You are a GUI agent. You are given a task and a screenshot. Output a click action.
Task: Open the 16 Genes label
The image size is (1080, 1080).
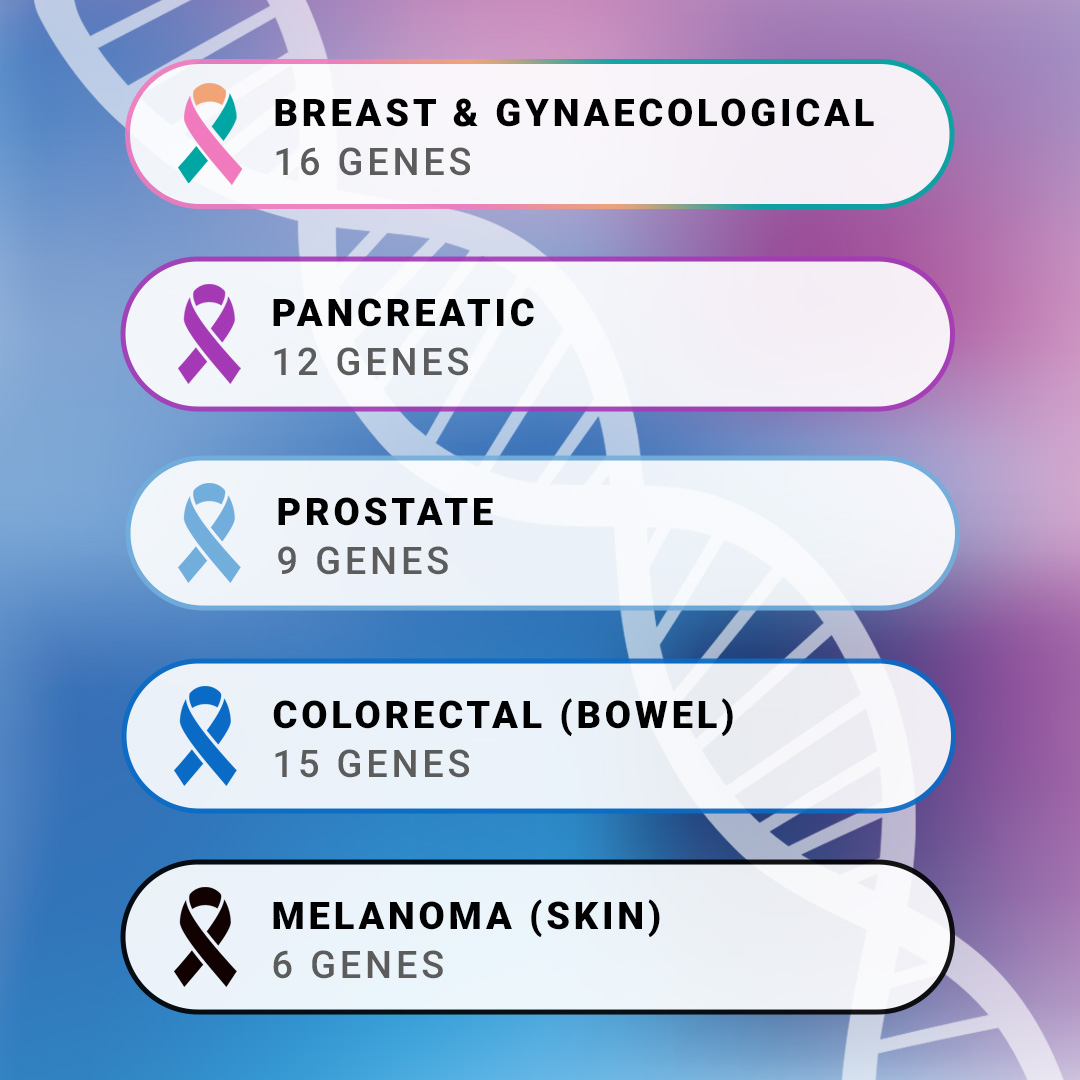click(x=373, y=163)
